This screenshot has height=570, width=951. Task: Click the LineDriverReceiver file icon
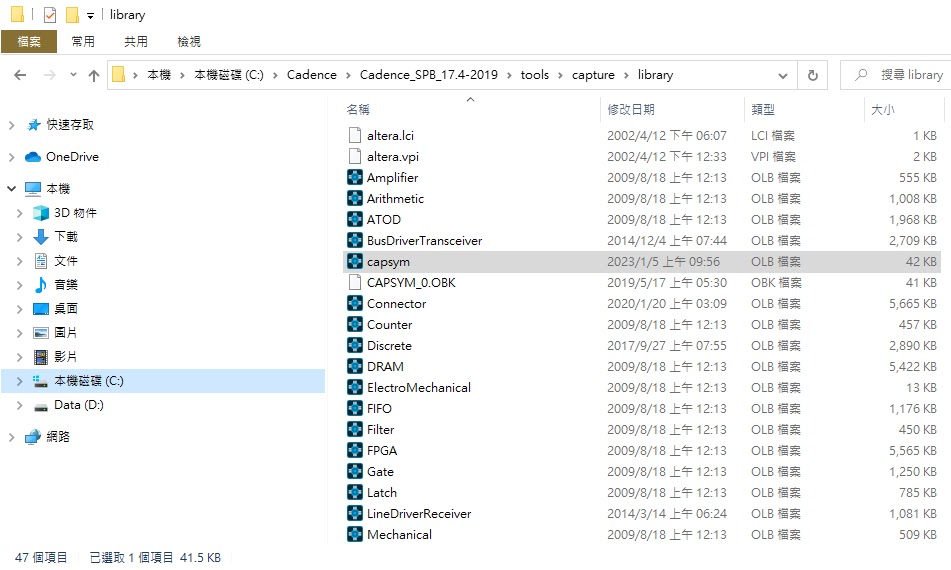tap(355, 514)
